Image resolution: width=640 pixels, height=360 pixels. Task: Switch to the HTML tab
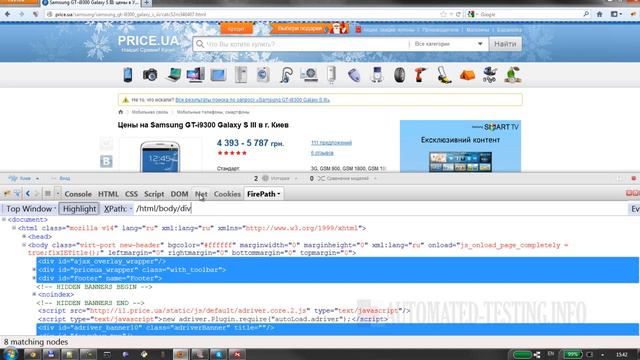(x=108, y=194)
